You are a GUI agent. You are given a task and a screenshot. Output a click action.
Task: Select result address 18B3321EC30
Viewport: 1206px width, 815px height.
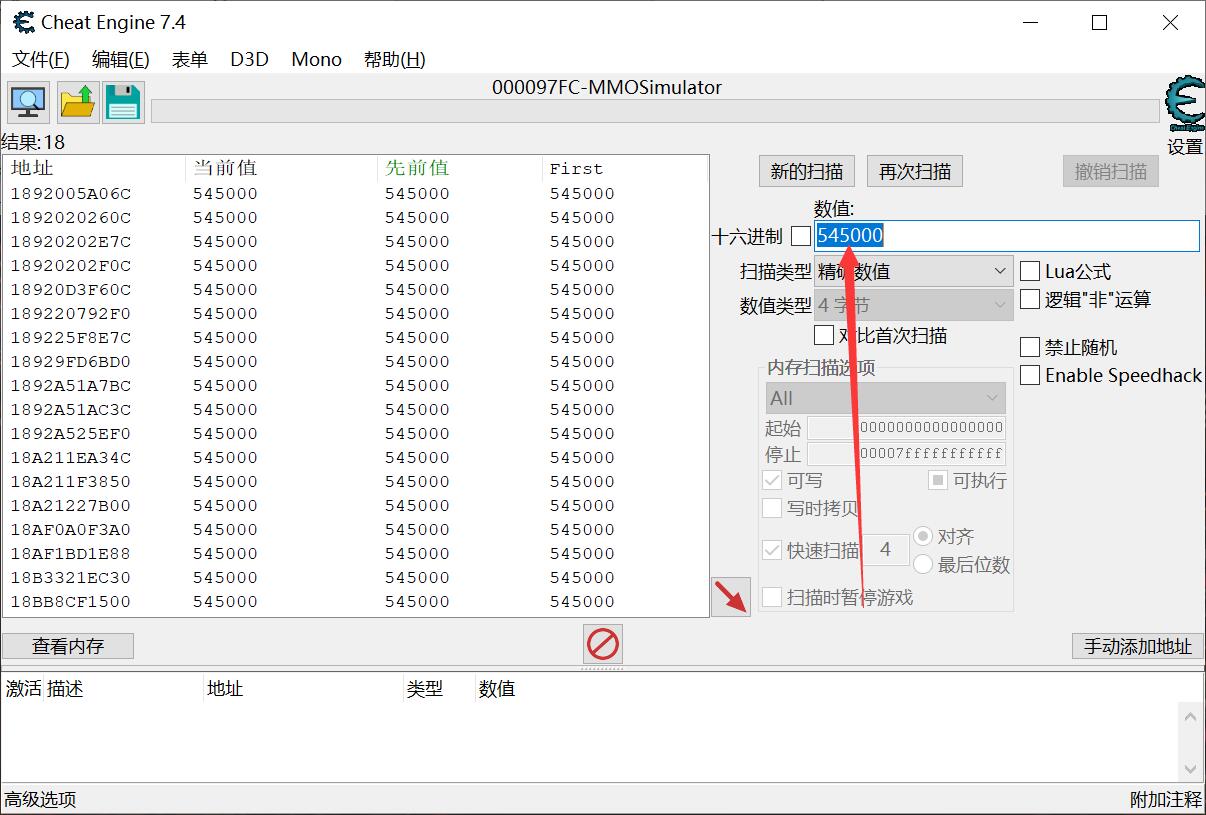(71, 577)
